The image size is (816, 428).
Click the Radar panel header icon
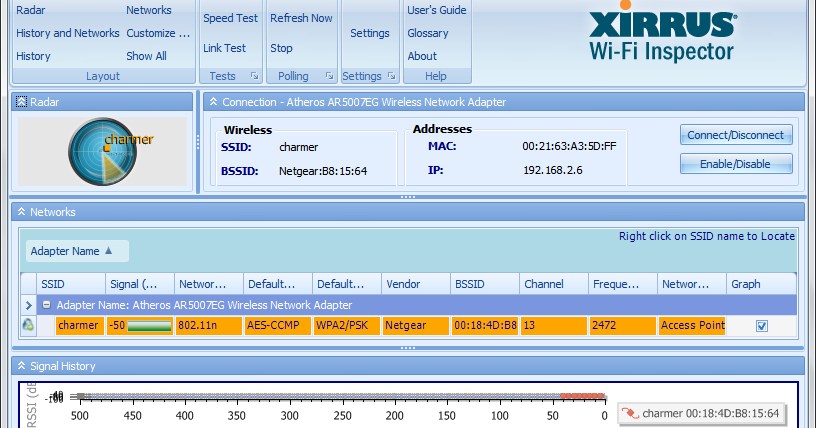(21, 102)
